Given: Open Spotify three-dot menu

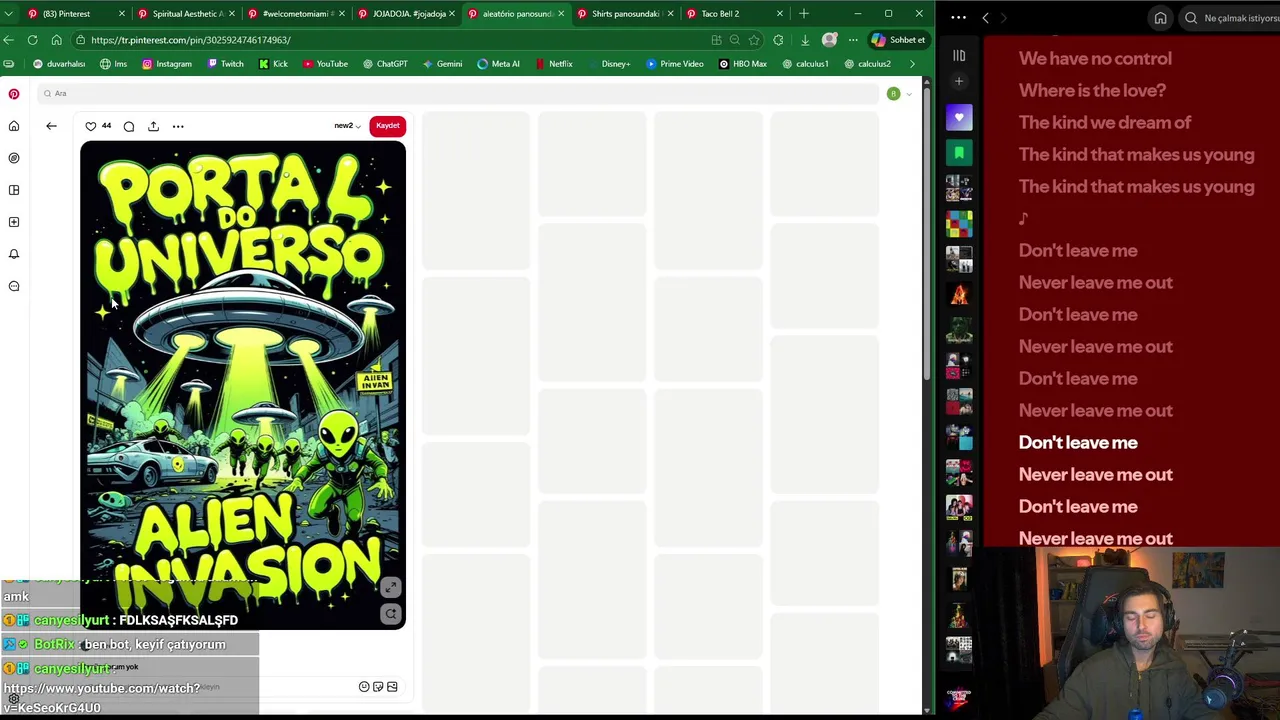Looking at the screenshot, I should click(x=958, y=18).
